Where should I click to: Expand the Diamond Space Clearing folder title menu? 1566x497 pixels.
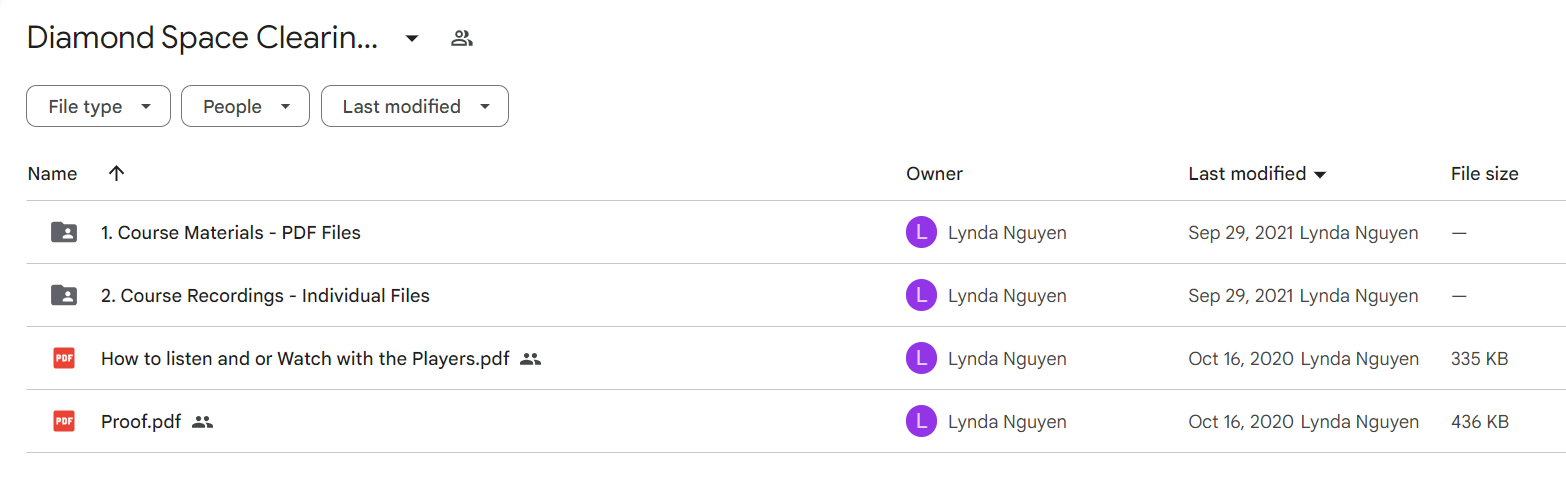[x=411, y=39]
